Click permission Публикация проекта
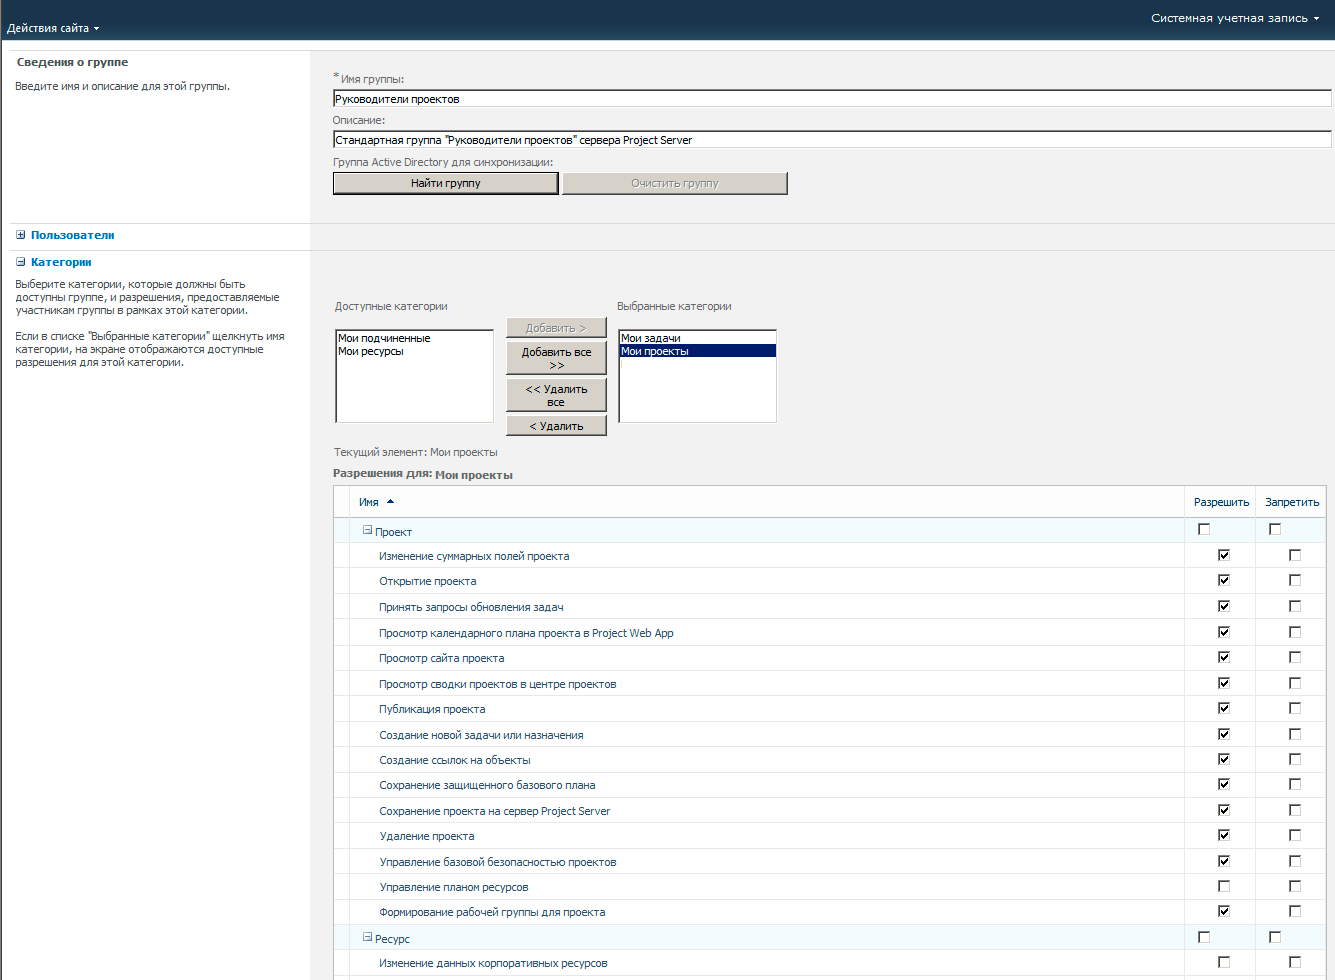1335x980 pixels. click(432, 709)
